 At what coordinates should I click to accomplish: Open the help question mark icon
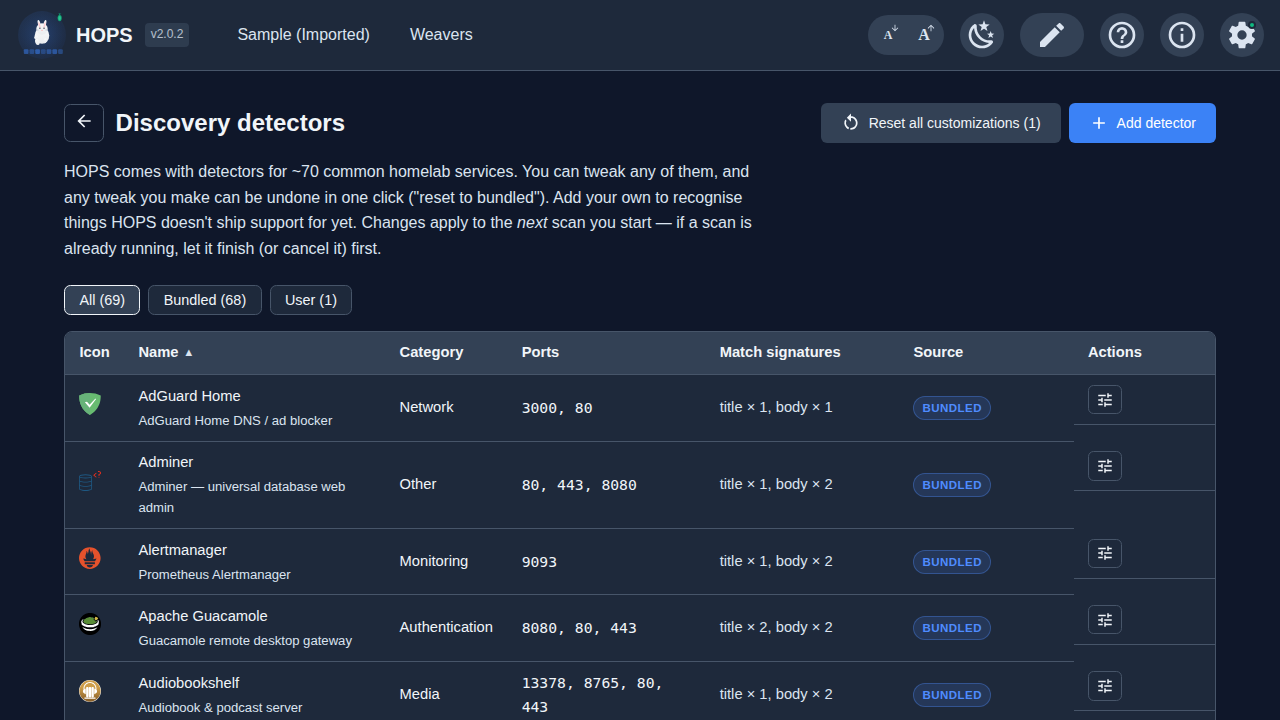1122,35
